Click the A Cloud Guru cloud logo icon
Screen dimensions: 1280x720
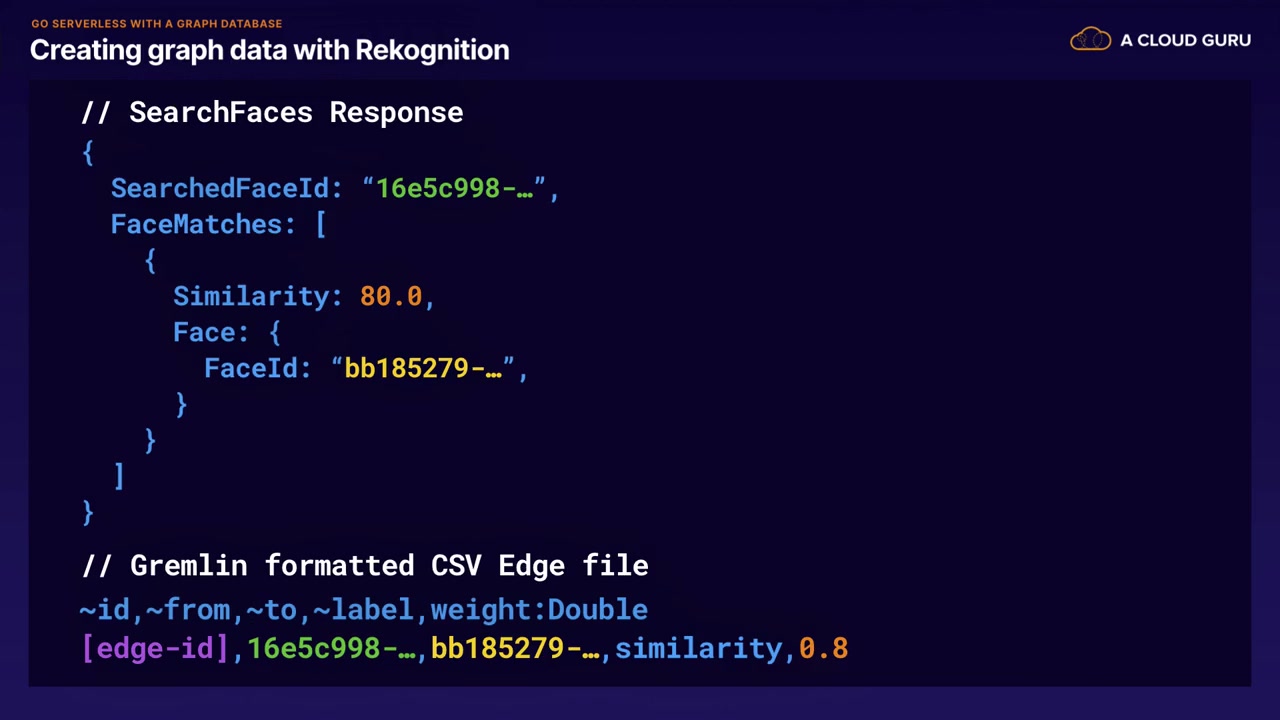1090,40
